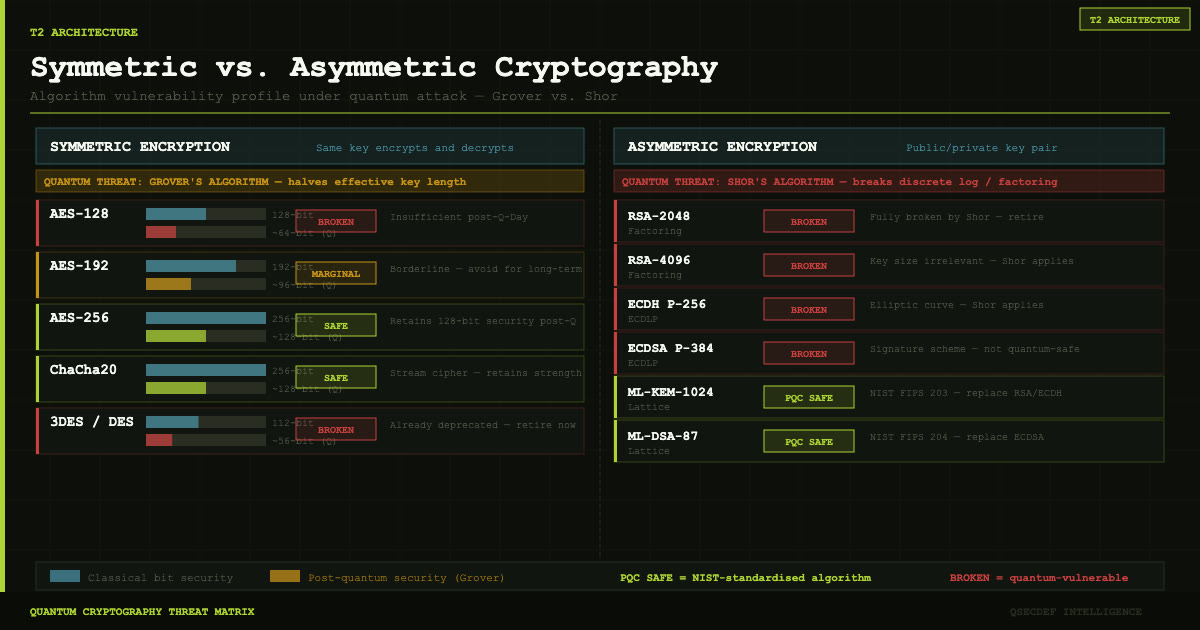Click the PQC SAFE badge for ML-KEM-1024
Image resolution: width=1200 pixels, height=630 pixels.
[x=809, y=398]
